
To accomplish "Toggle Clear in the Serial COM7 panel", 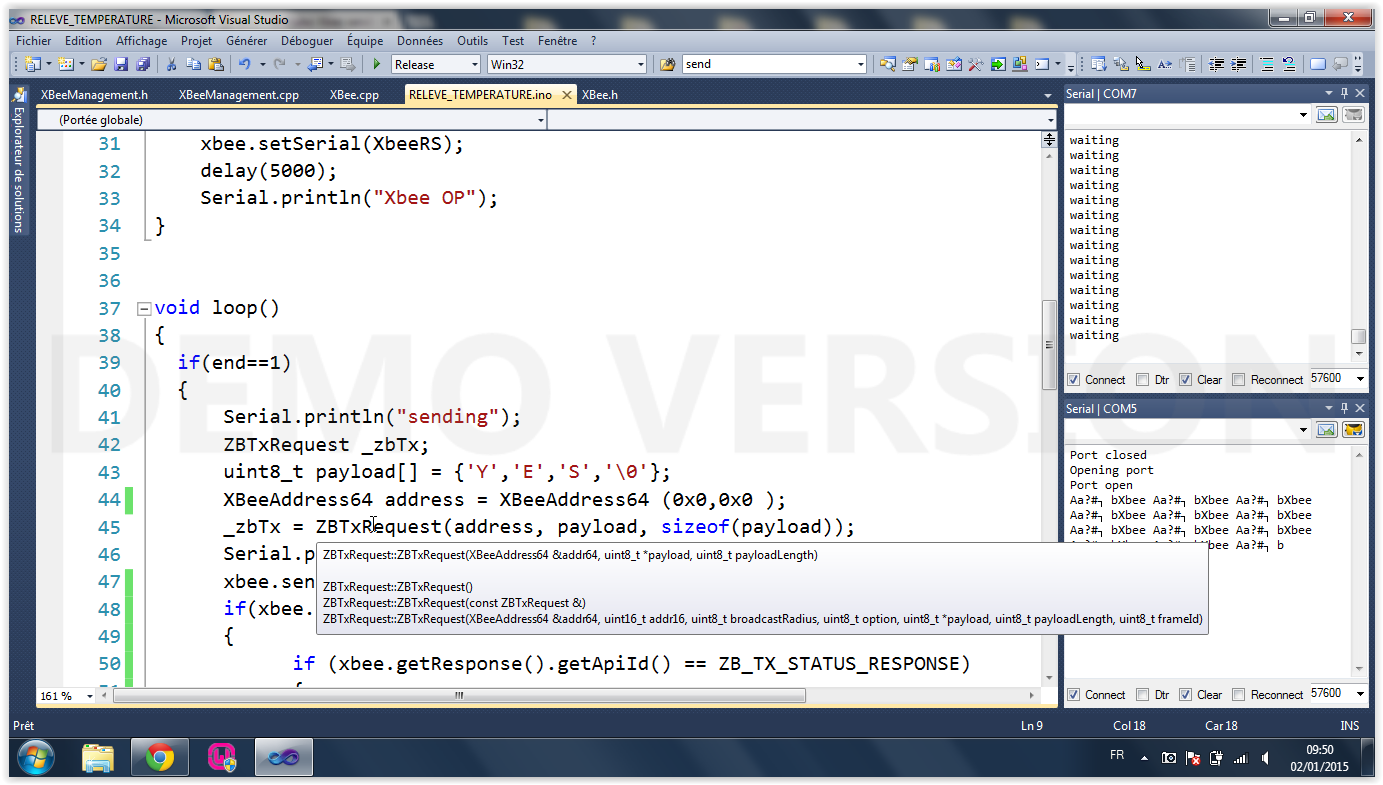I will point(1185,380).
